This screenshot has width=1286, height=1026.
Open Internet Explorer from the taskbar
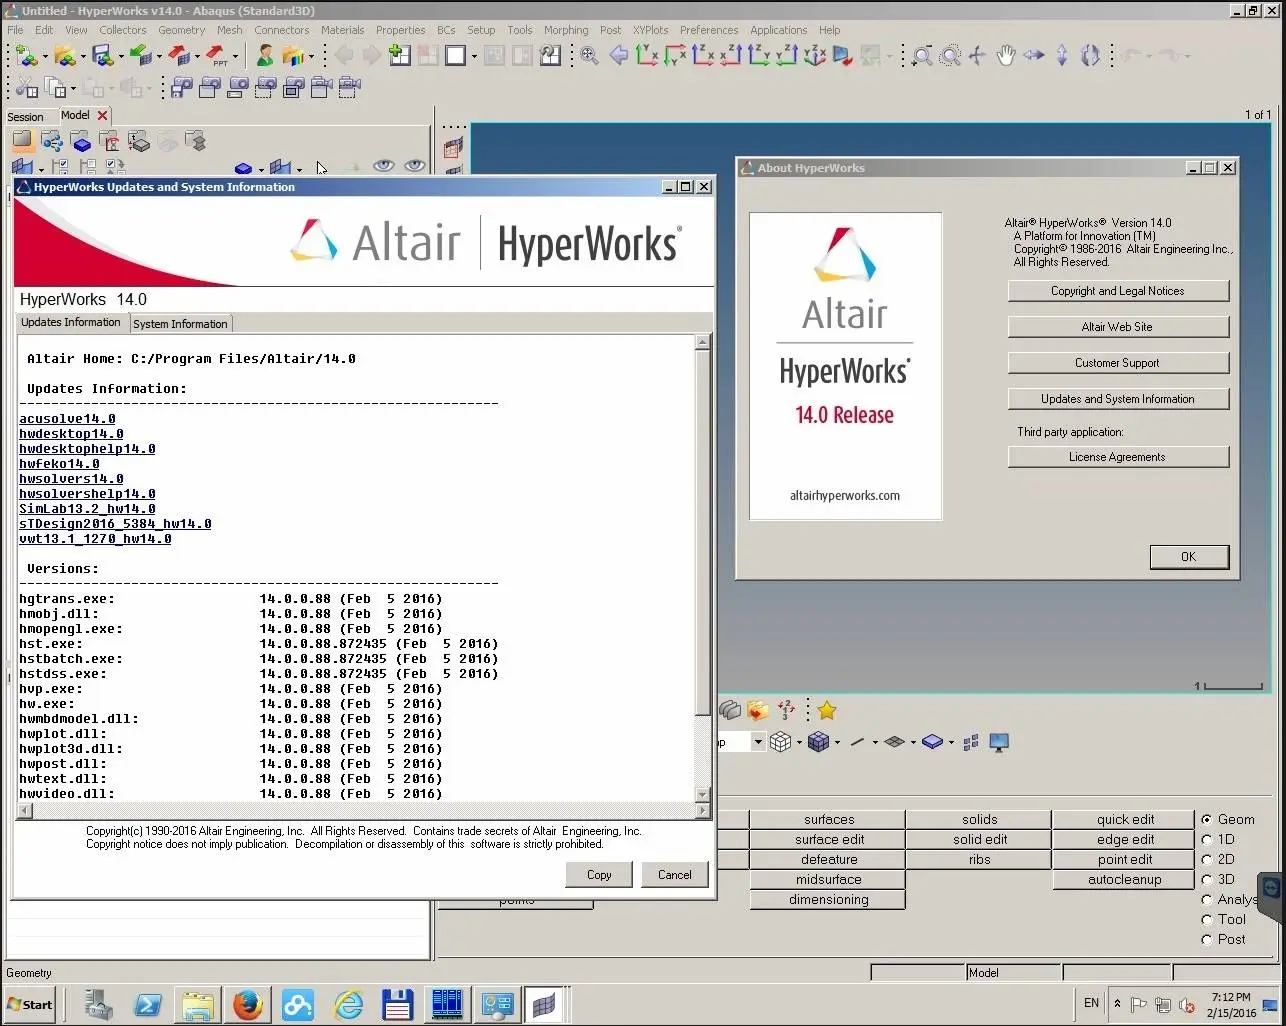[x=349, y=1005]
